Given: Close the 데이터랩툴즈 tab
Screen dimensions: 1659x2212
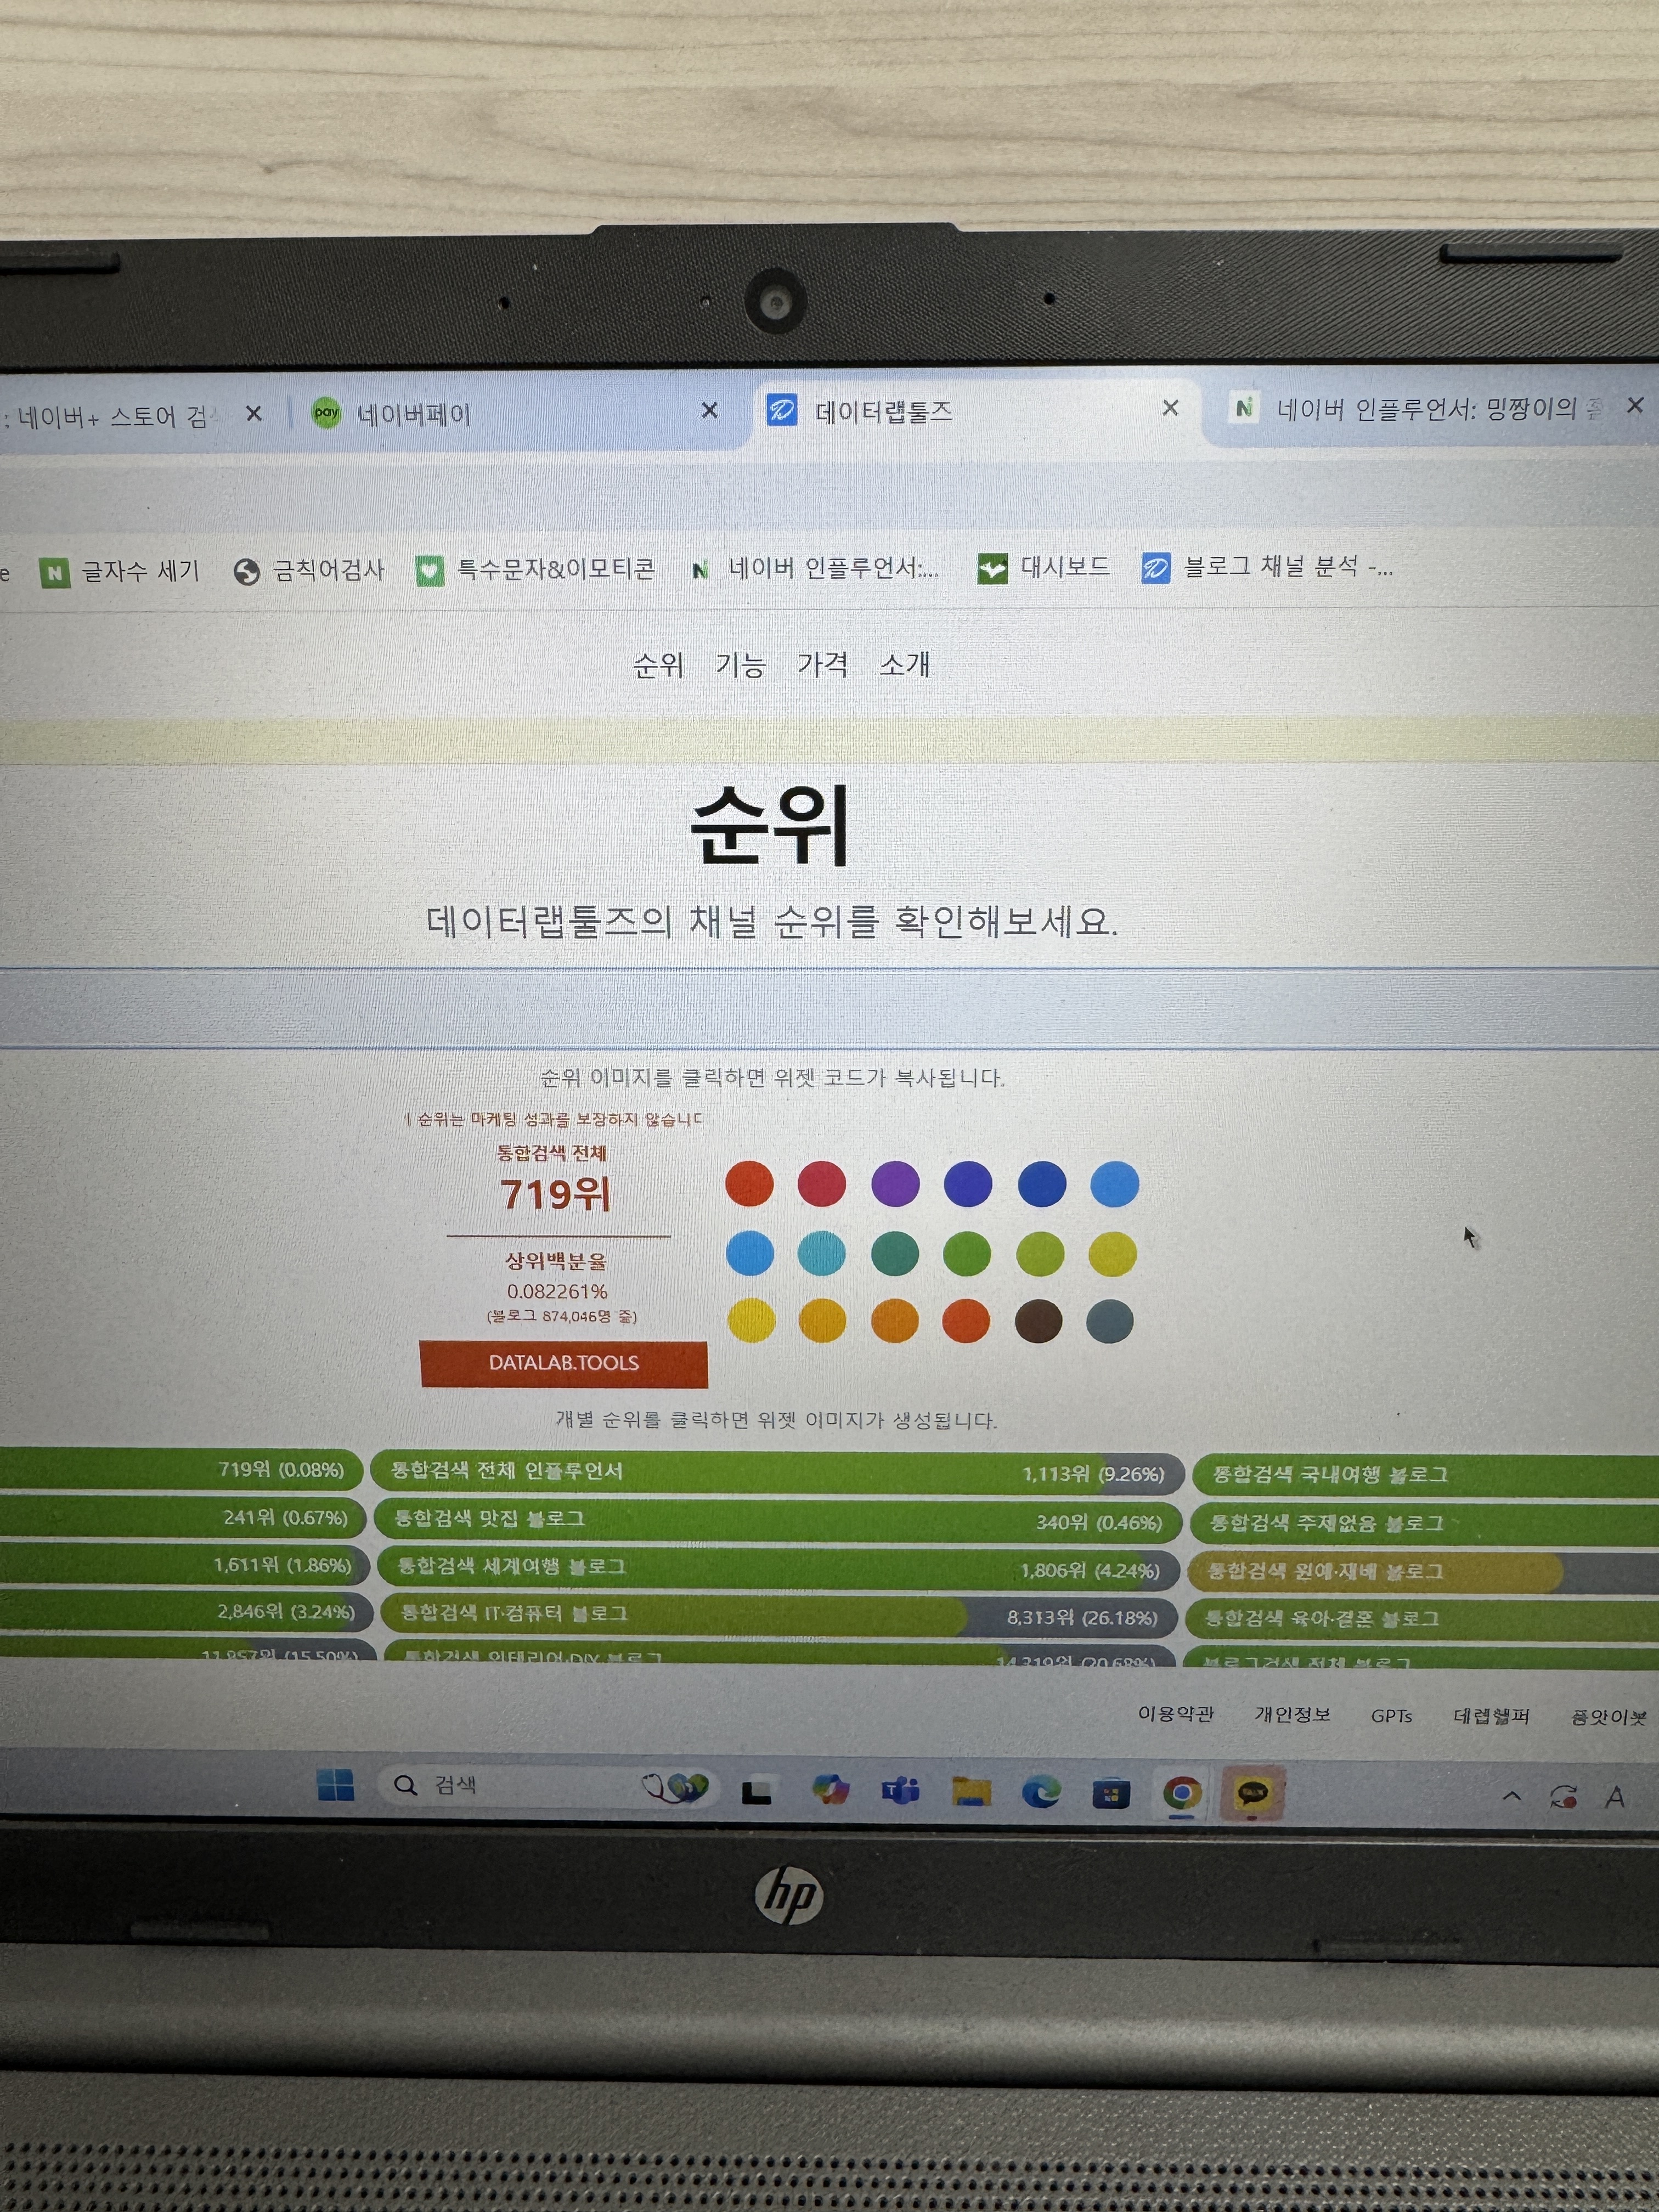Looking at the screenshot, I should coord(1170,408).
